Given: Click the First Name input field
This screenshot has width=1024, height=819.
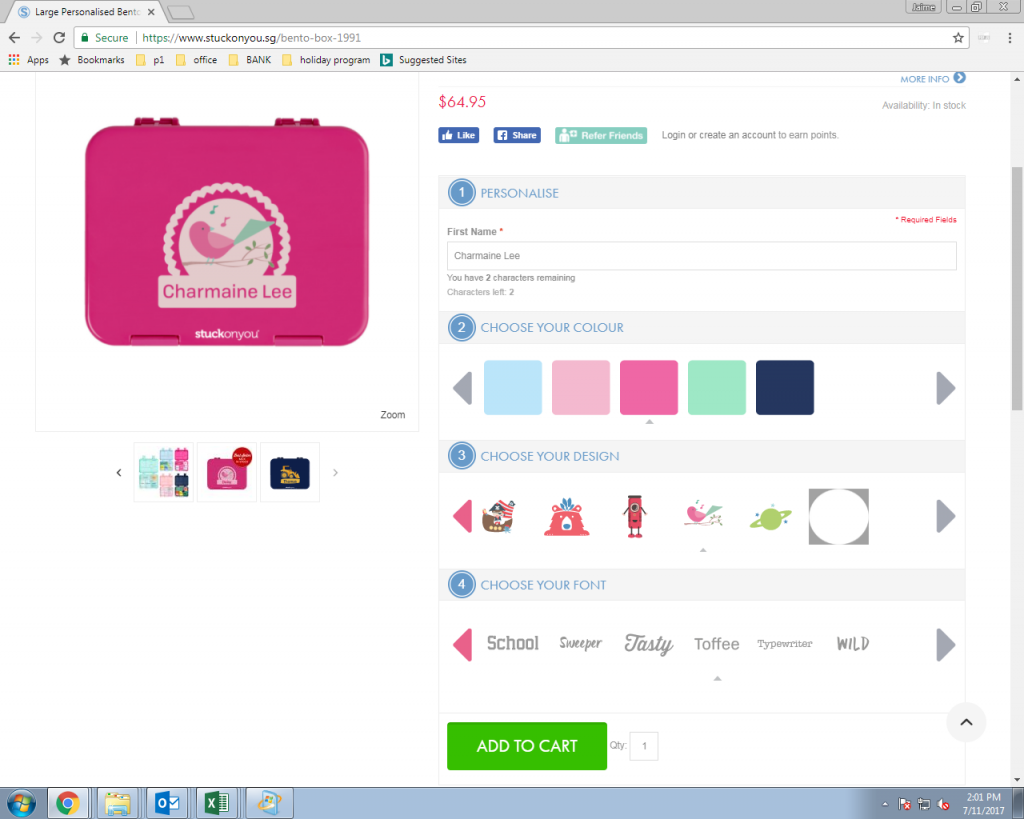Looking at the screenshot, I should 701,255.
